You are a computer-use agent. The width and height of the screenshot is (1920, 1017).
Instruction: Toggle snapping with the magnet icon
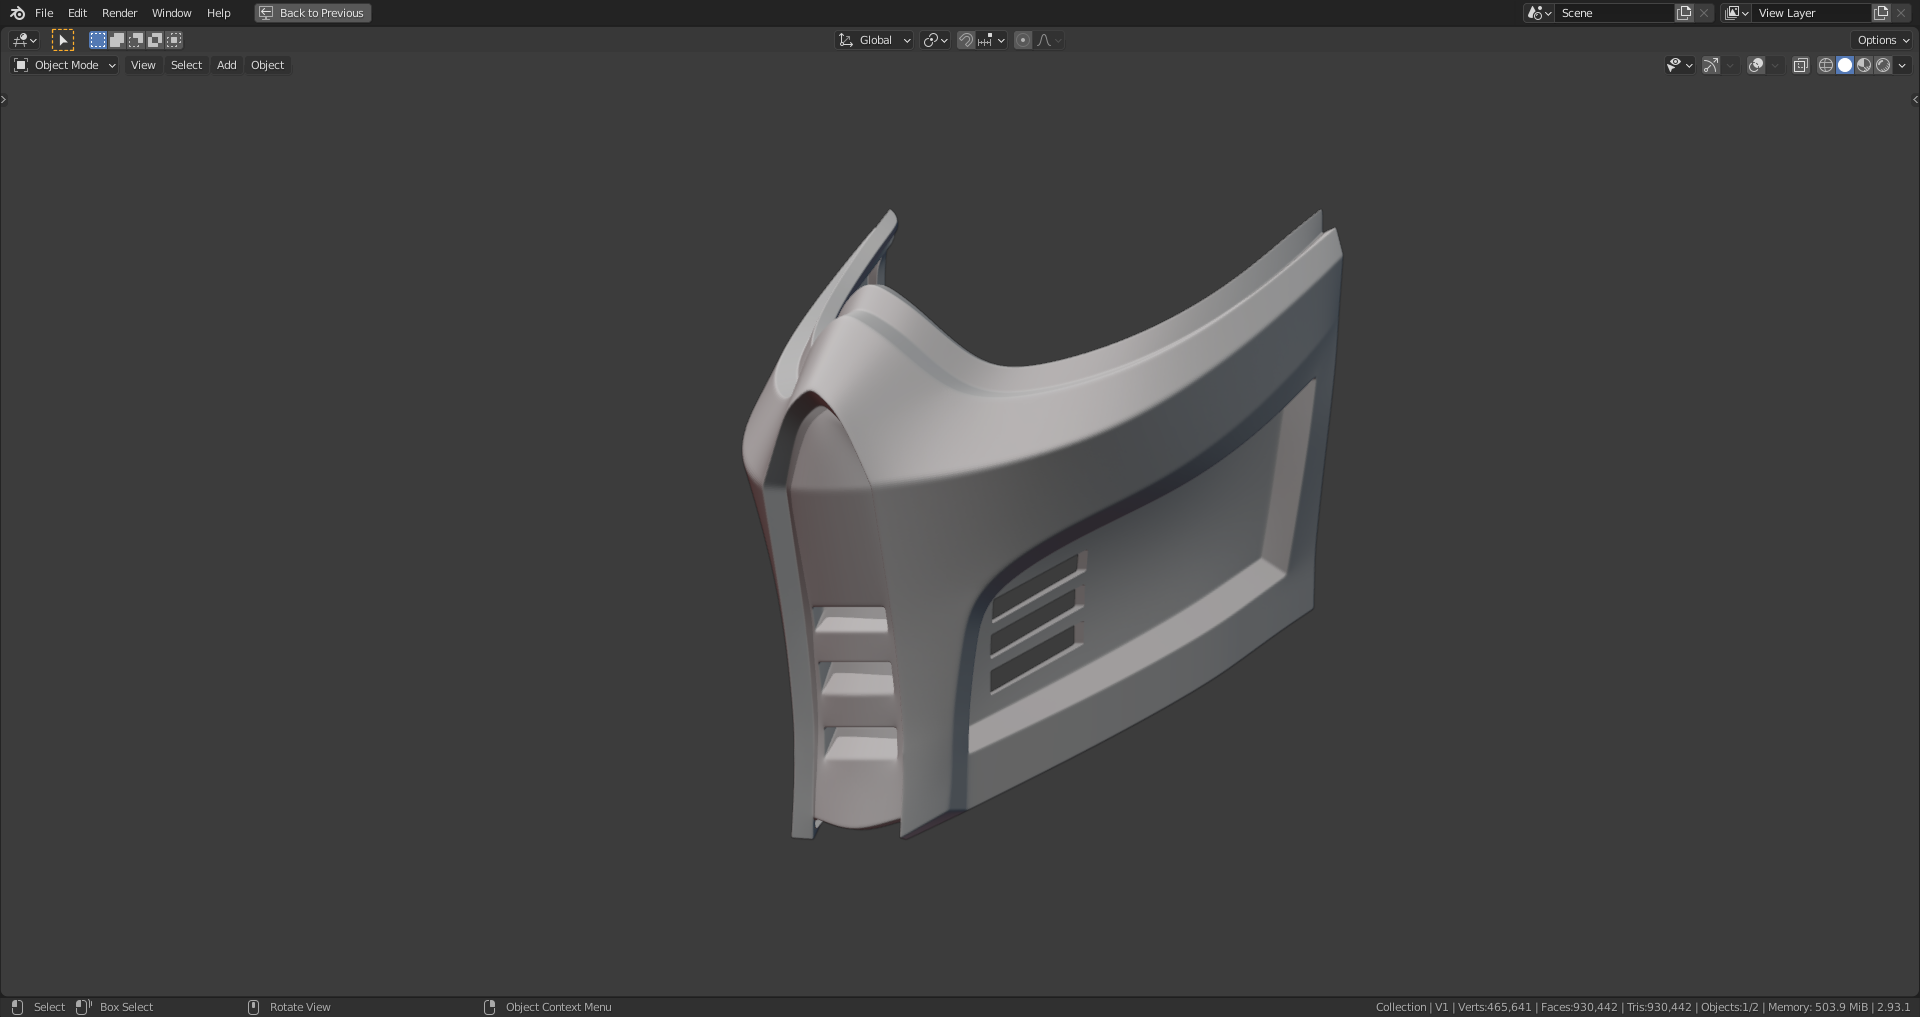(966, 40)
